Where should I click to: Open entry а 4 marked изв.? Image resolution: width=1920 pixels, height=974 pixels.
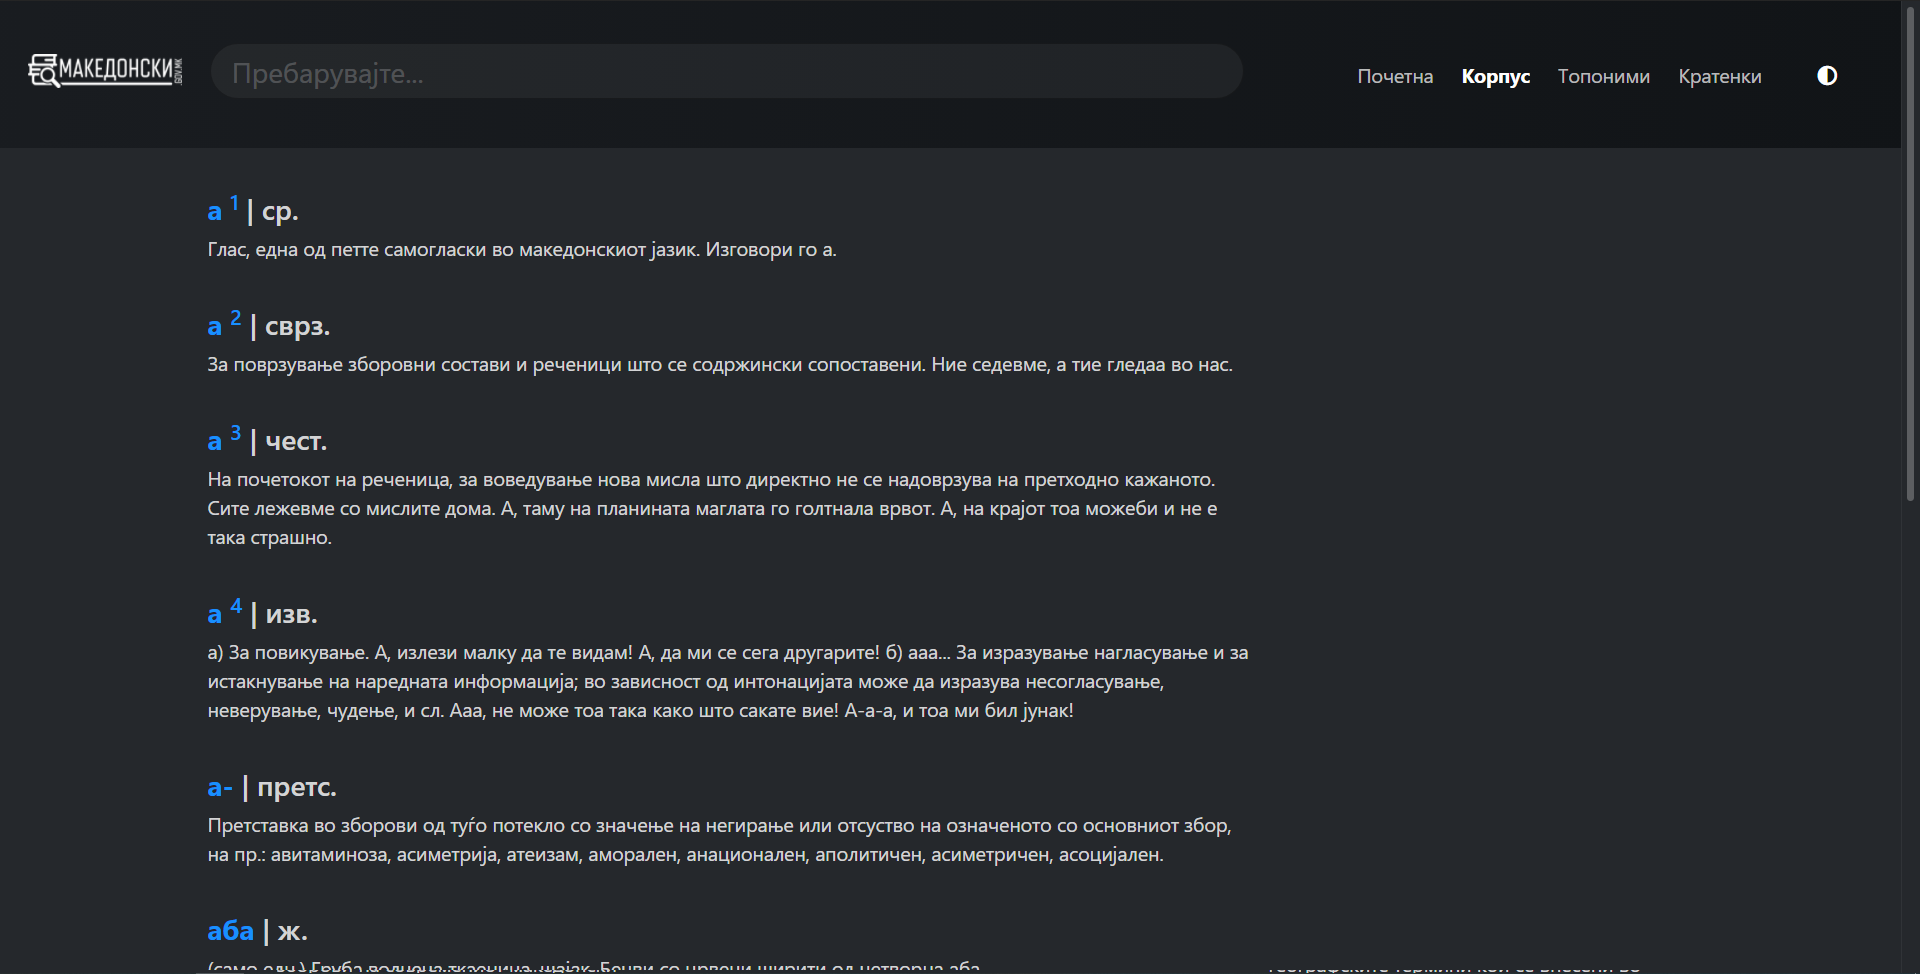click(215, 614)
